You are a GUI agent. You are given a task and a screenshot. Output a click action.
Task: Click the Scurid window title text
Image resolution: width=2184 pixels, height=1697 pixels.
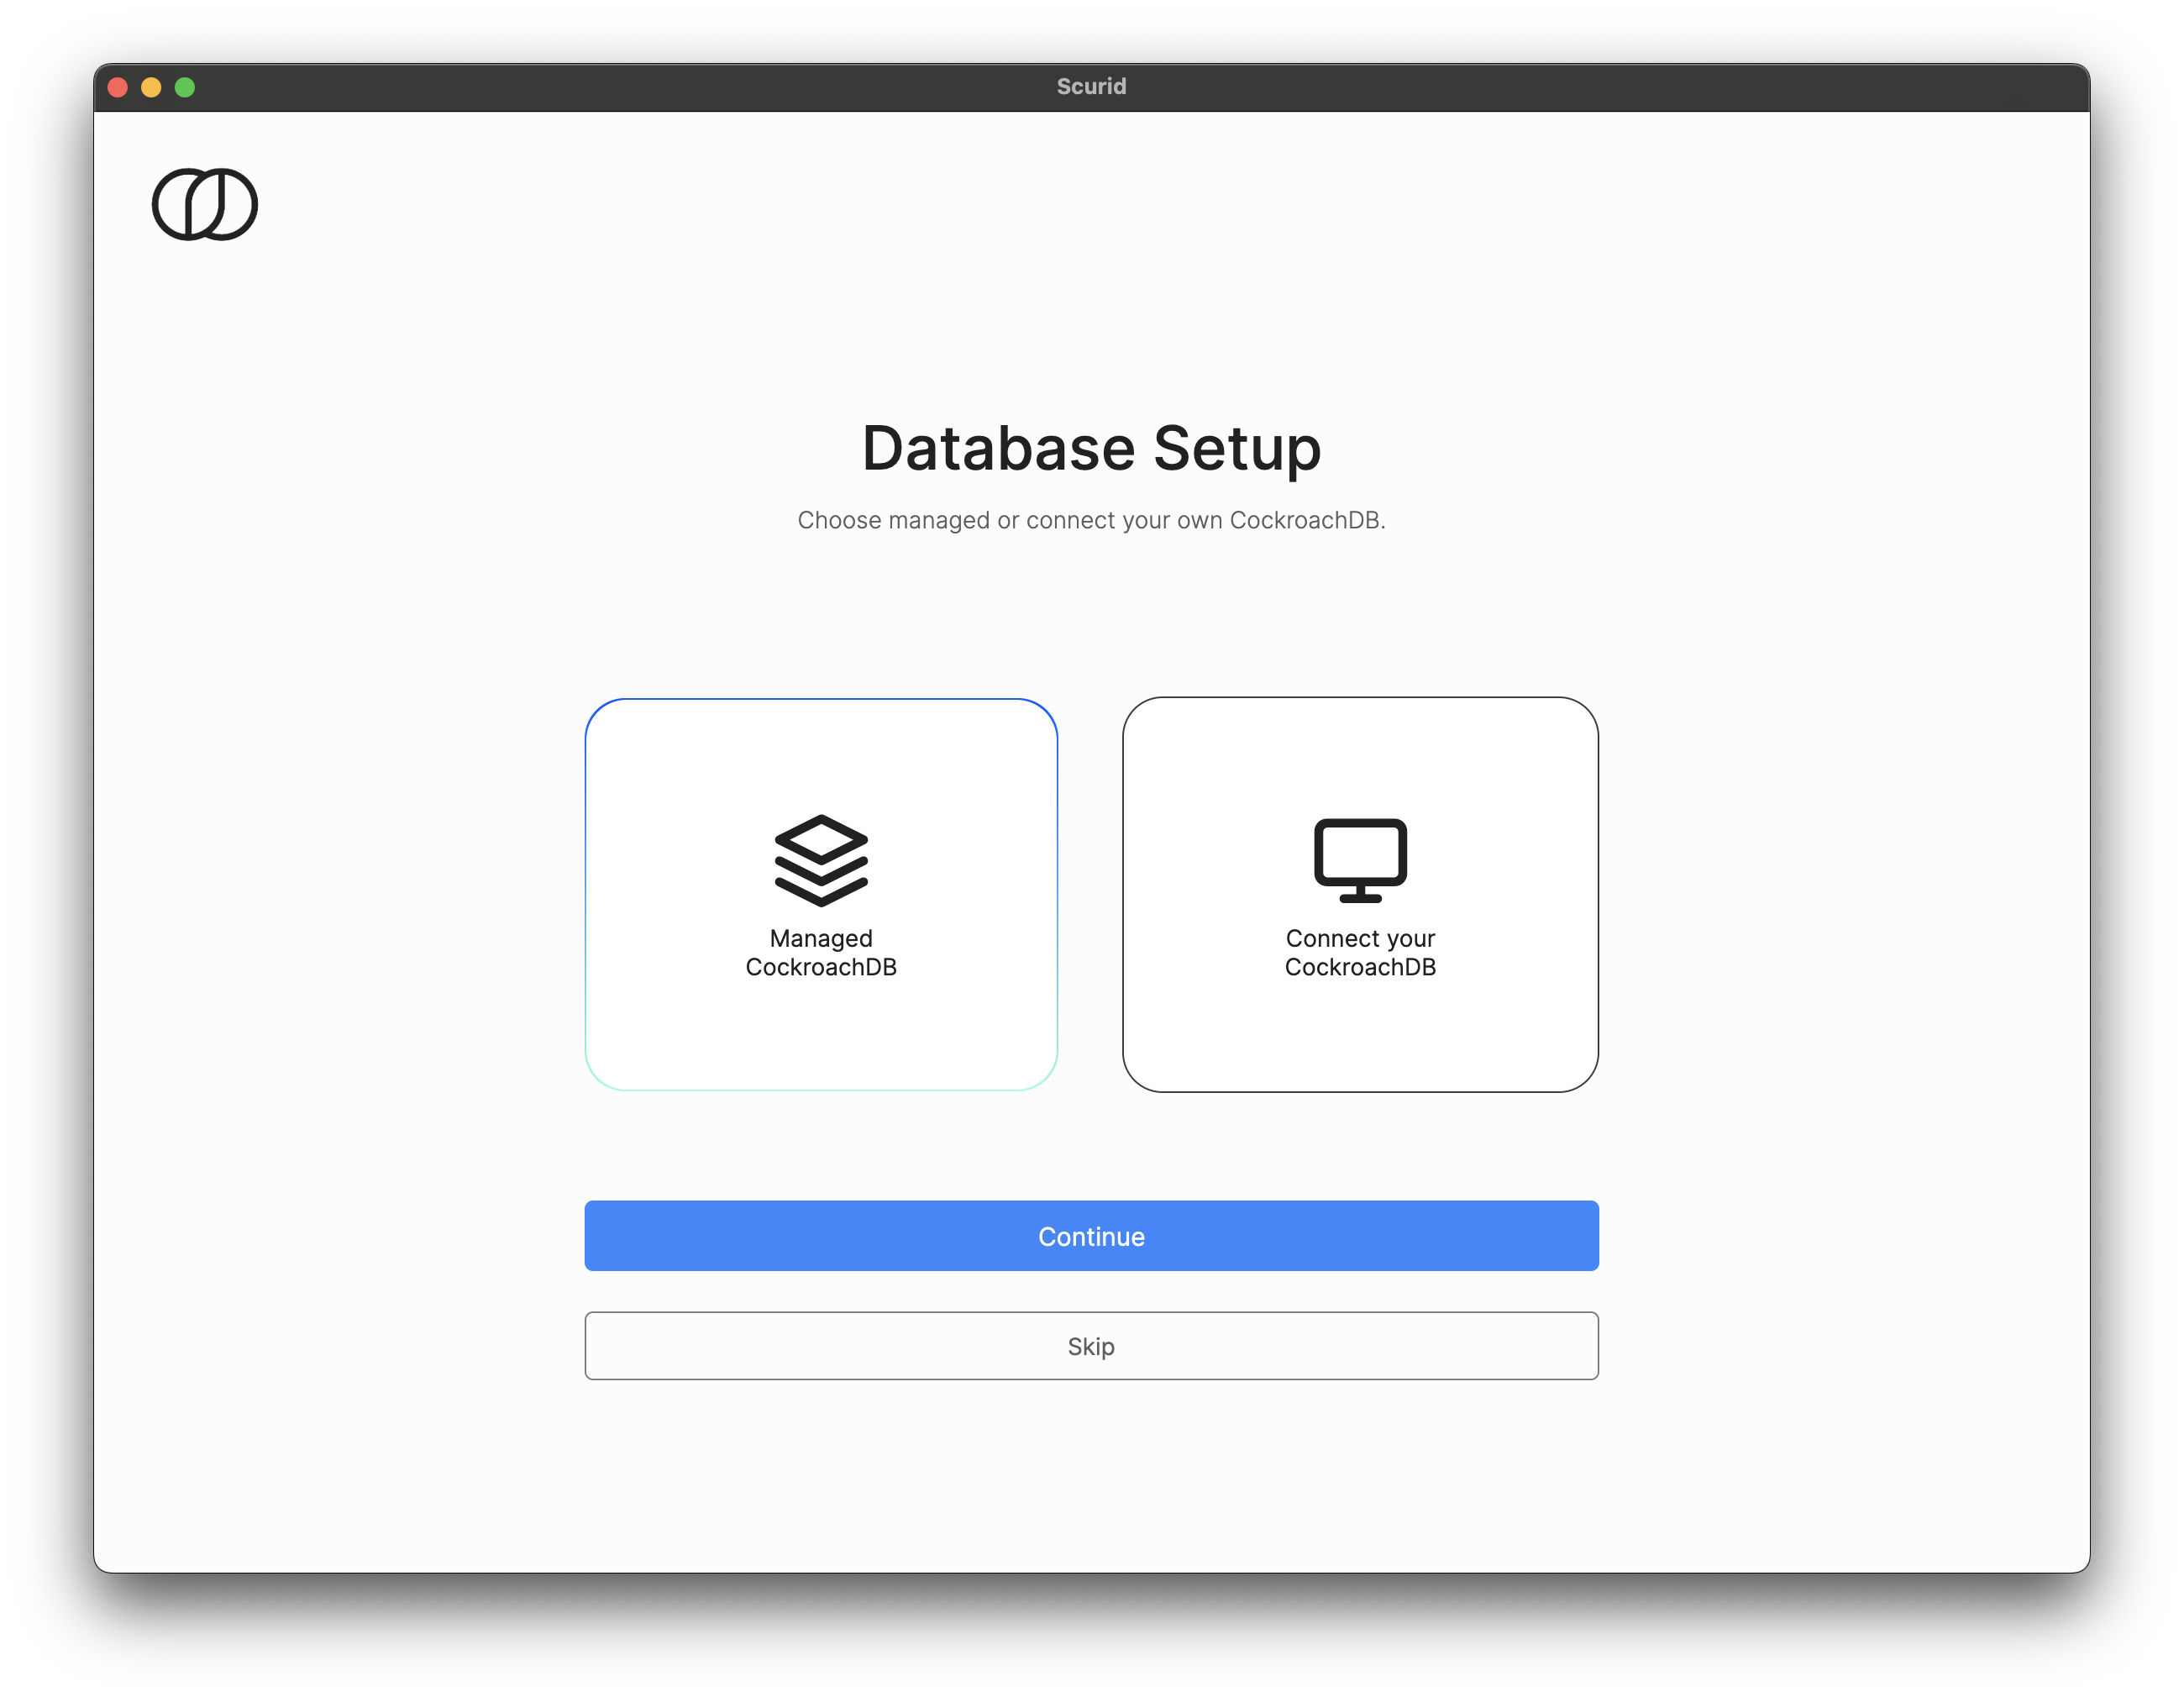(x=1091, y=87)
